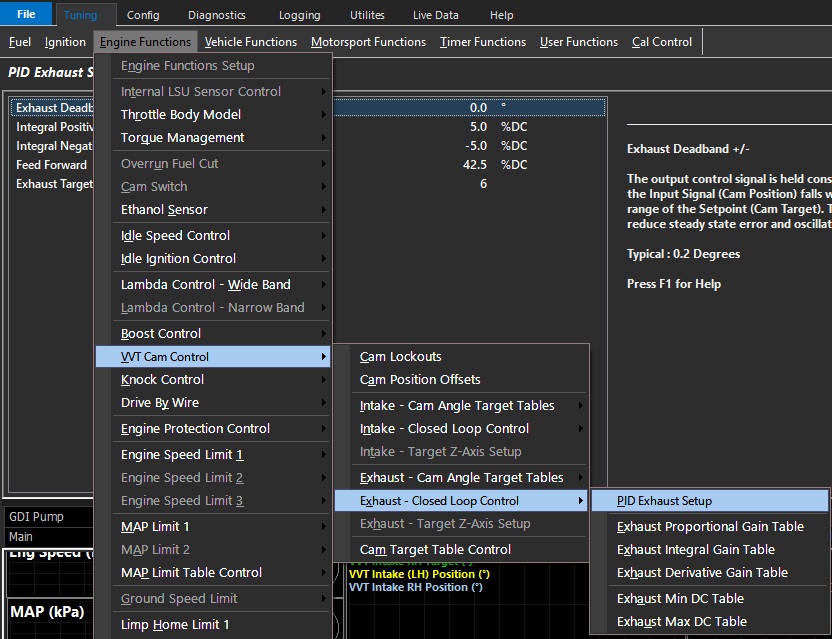
Task: Expand the Ethanol Sensor submenu arrow
Action: 323,210
